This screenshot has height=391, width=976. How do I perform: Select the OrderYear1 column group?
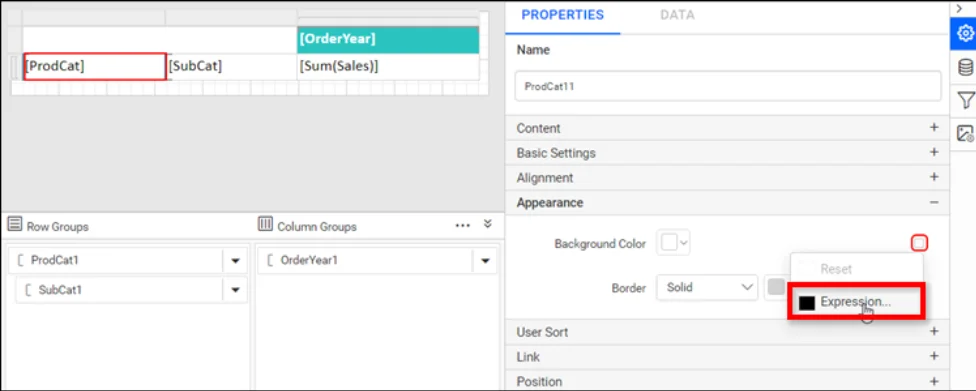click(x=365, y=261)
